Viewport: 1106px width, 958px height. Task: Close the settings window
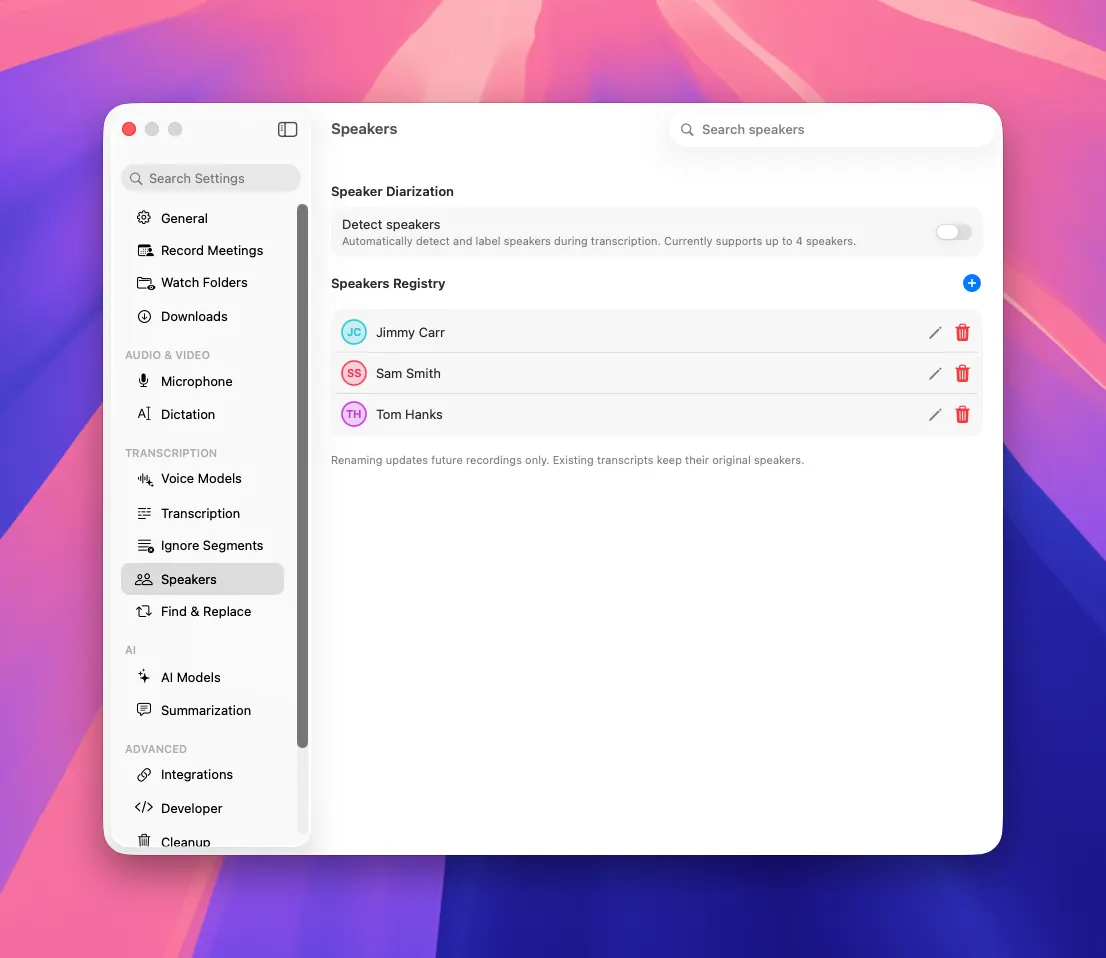tap(129, 129)
